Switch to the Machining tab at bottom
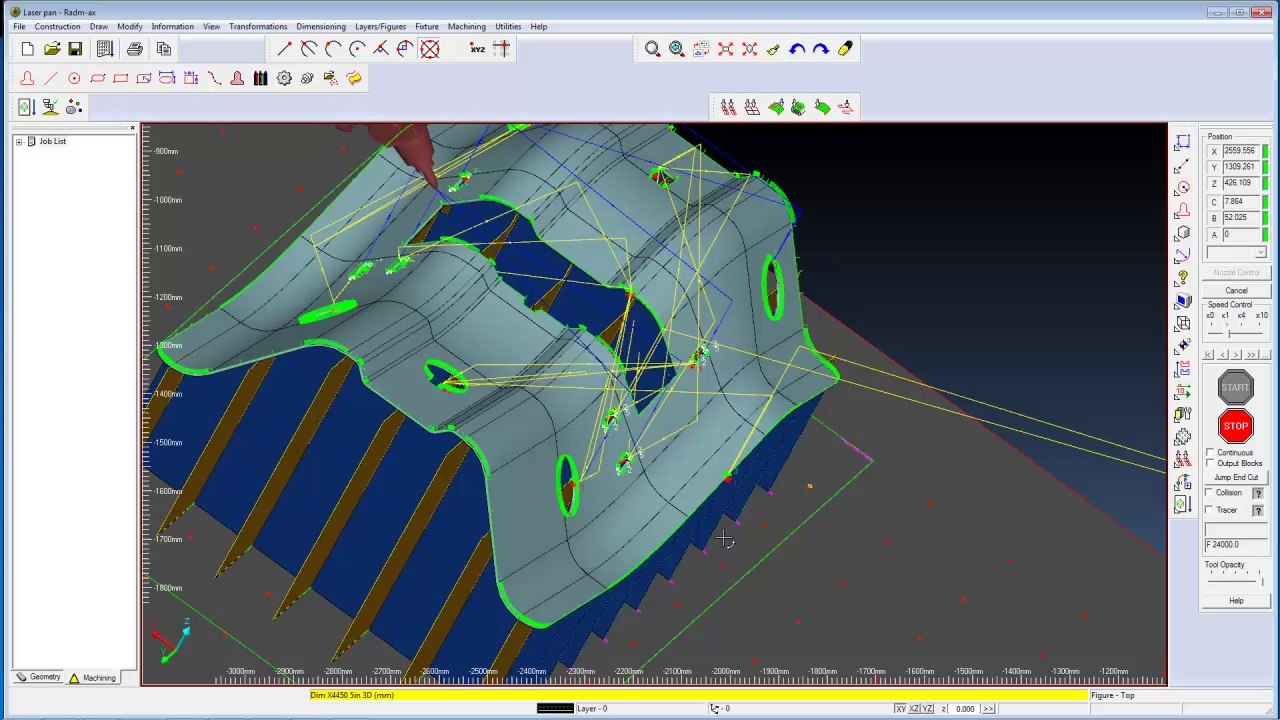This screenshot has height=720, width=1280. click(92, 678)
